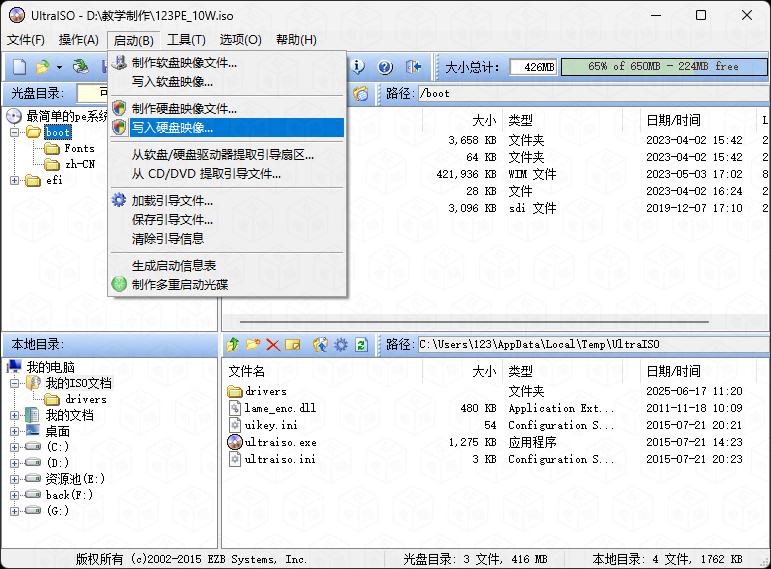Click the green refresh icon in local toolbar
Viewport: 771px width, 569px height.
[x=361, y=345]
